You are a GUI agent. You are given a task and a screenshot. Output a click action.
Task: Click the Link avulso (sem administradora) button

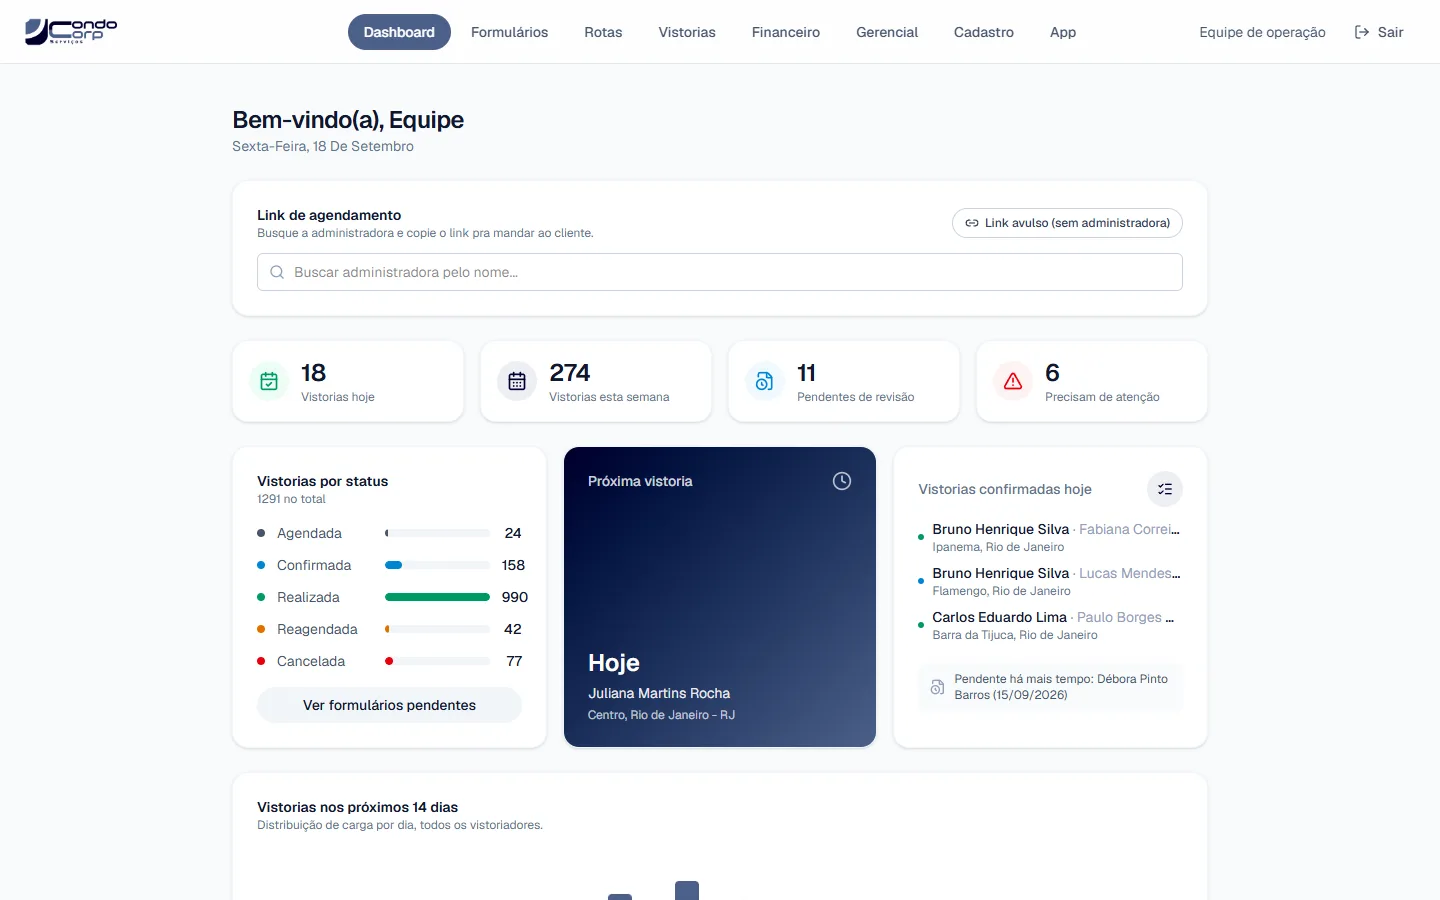[1067, 223]
